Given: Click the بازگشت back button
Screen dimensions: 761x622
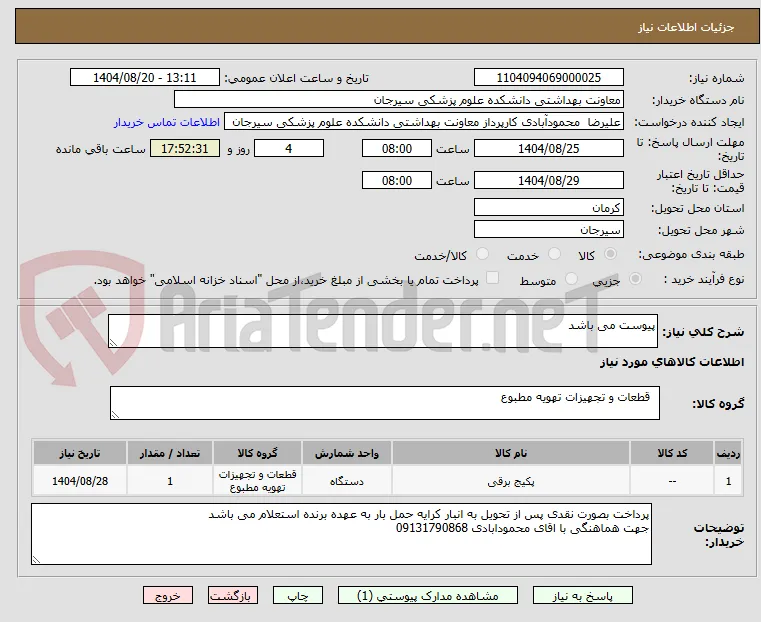Looking at the screenshot, I should click(x=233, y=595).
